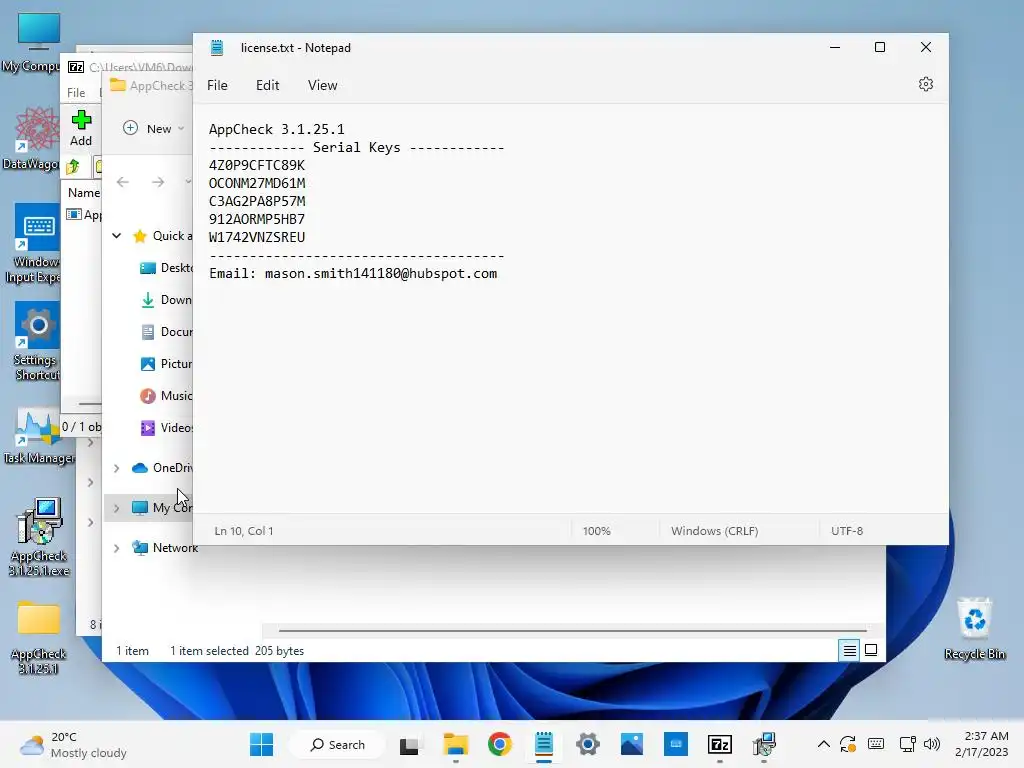Collapse the Quick access tree node
Image resolution: width=1024 pixels, height=768 pixels.
[116, 236]
